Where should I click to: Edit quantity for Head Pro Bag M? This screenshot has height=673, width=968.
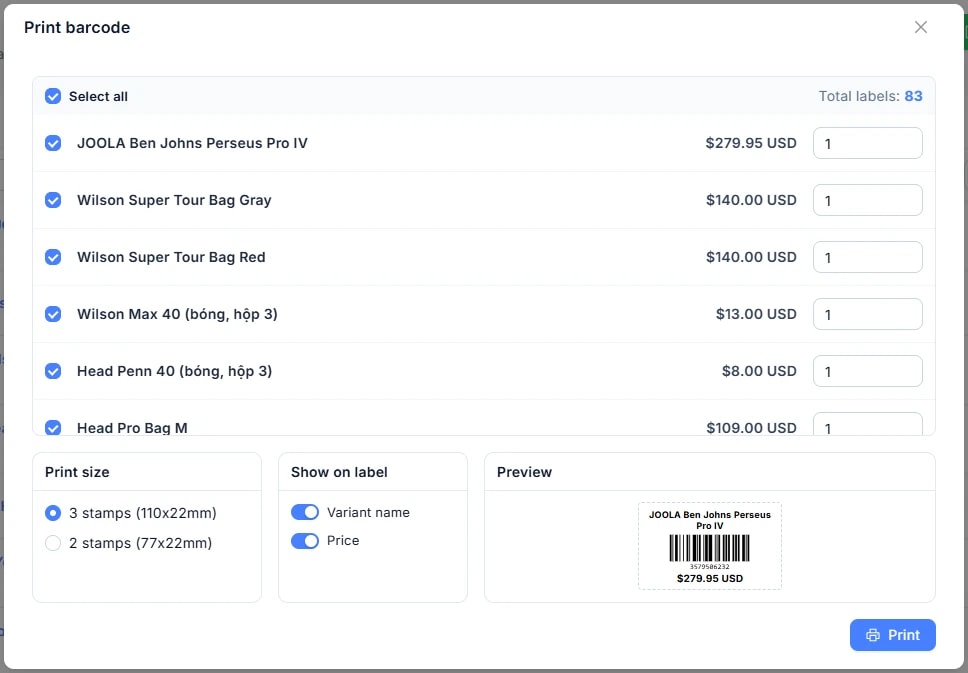click(867, 425)
